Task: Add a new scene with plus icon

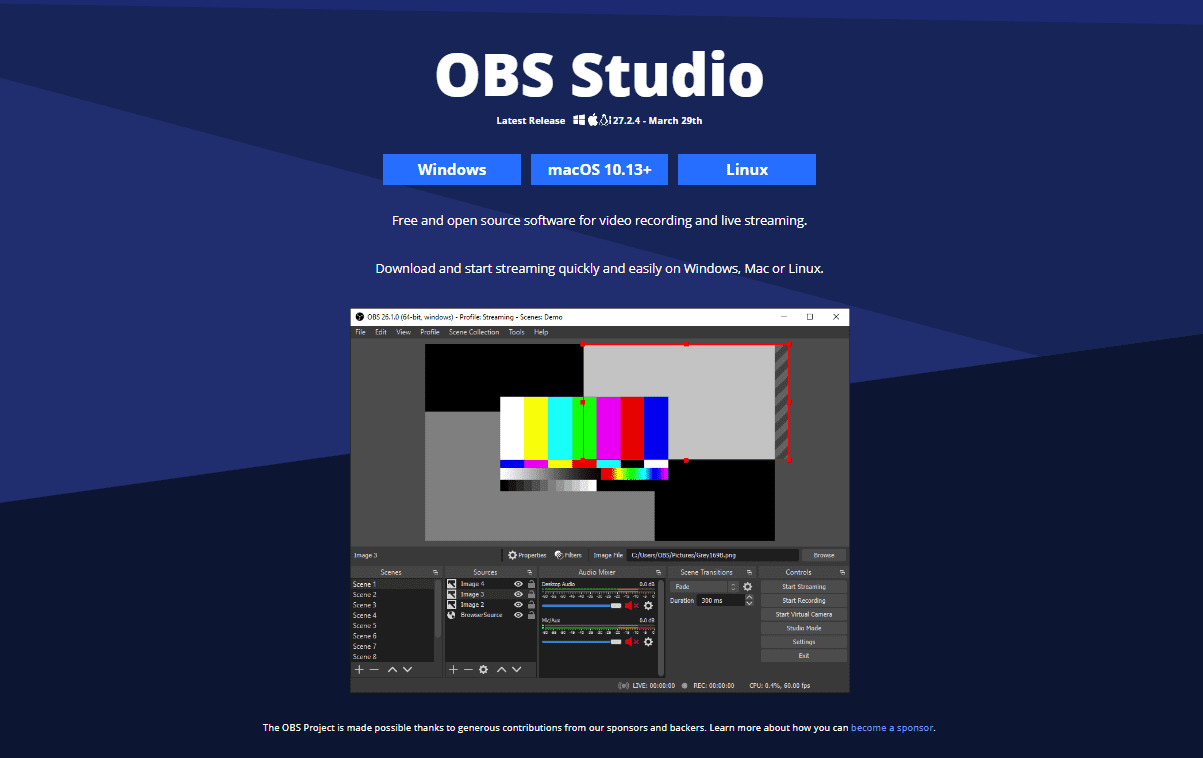Action: tap(361, 669)
